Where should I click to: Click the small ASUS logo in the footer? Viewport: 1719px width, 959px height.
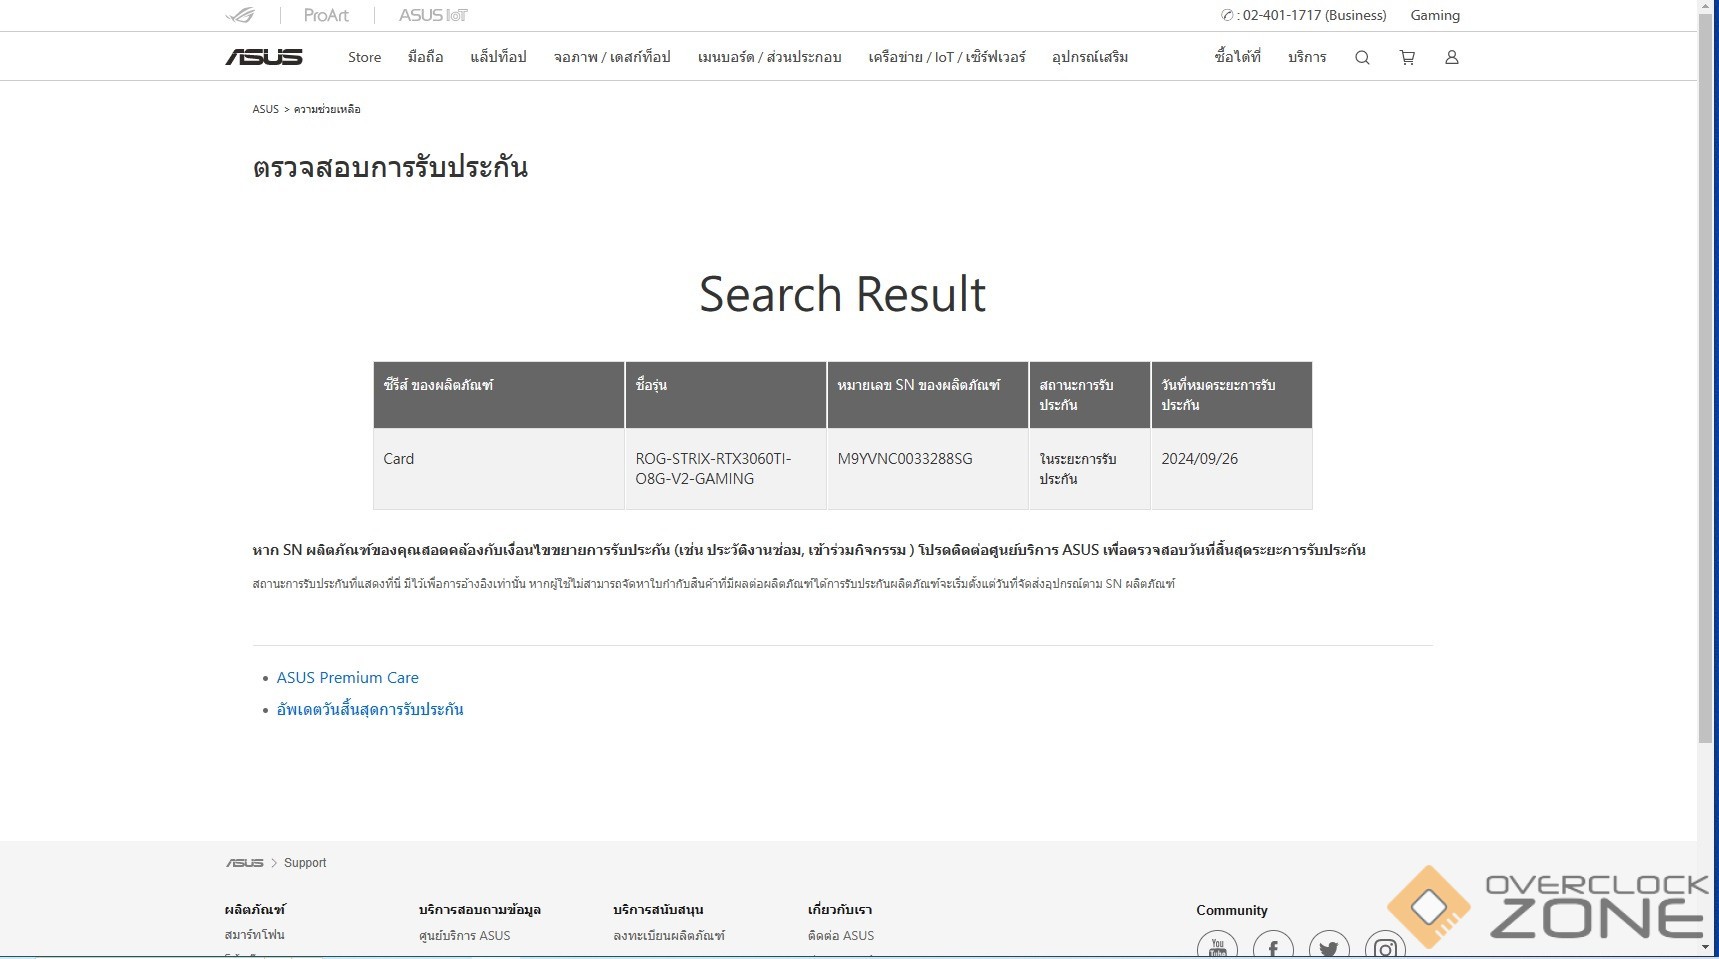[244, 863]
